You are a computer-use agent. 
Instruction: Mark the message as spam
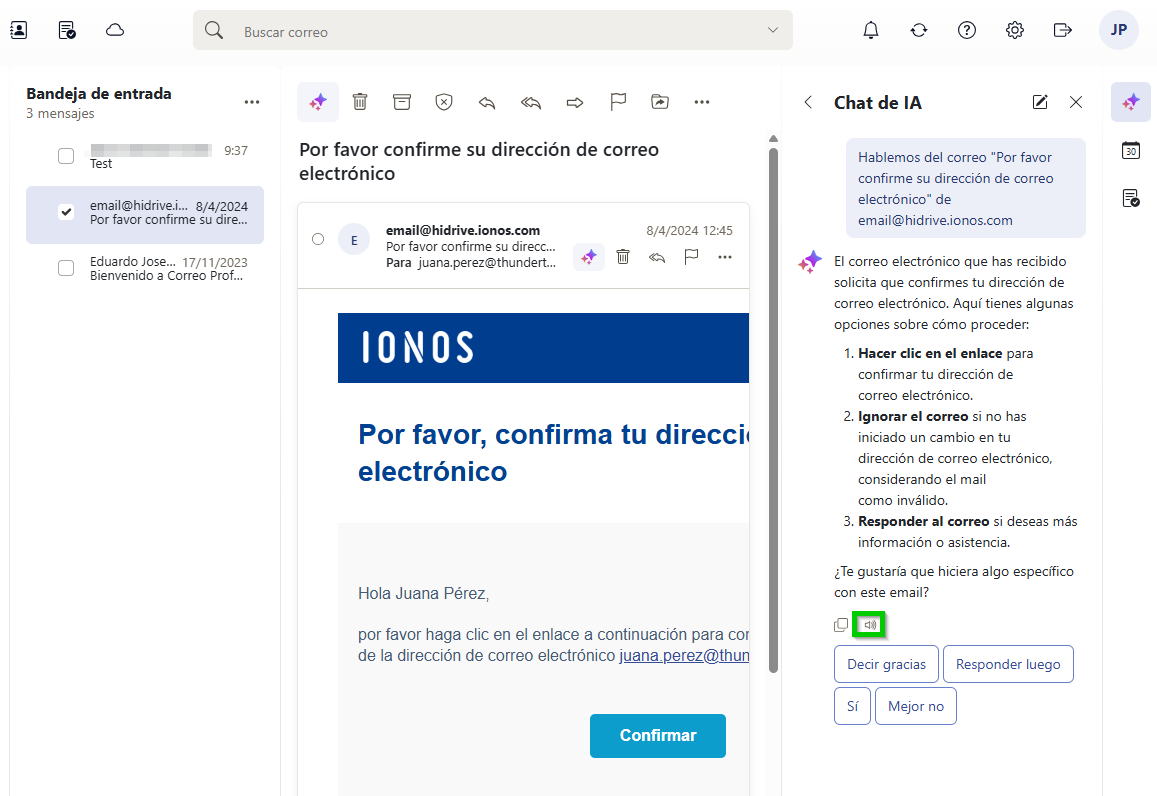click(x=444, y=101)
